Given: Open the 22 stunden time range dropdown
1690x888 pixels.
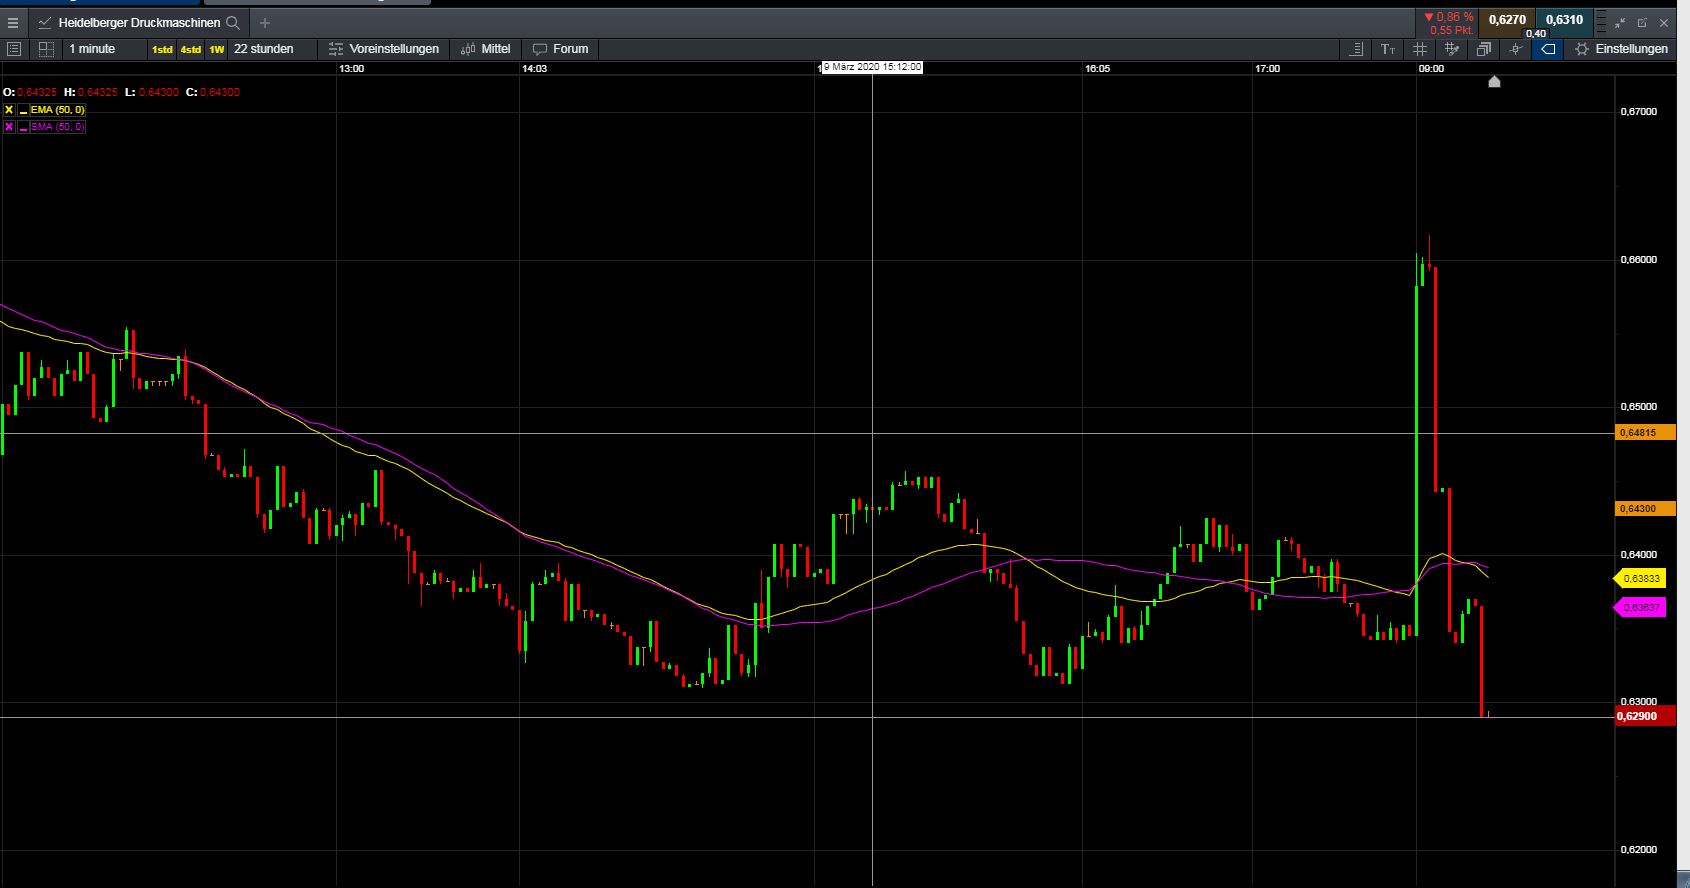Looking at the screenshot, I should coord(264,49).
